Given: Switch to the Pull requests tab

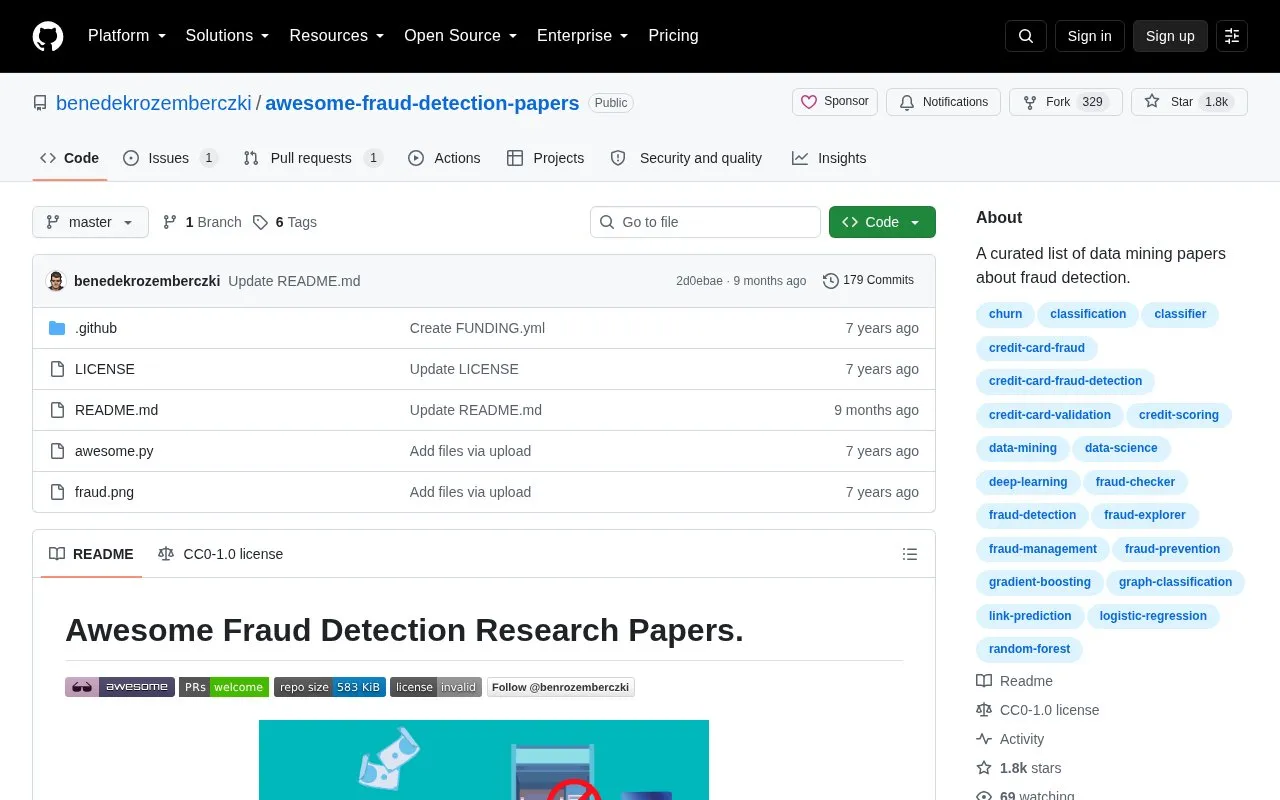Looking at the screenshot, I should [313, 158].
